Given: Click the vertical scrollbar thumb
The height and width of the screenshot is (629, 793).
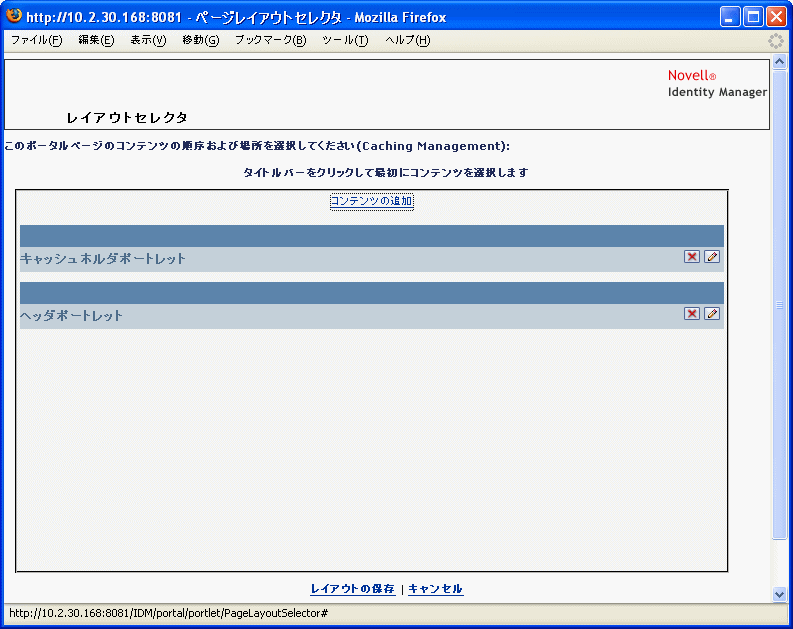Looking at the screenshot, I should (779, 305).
